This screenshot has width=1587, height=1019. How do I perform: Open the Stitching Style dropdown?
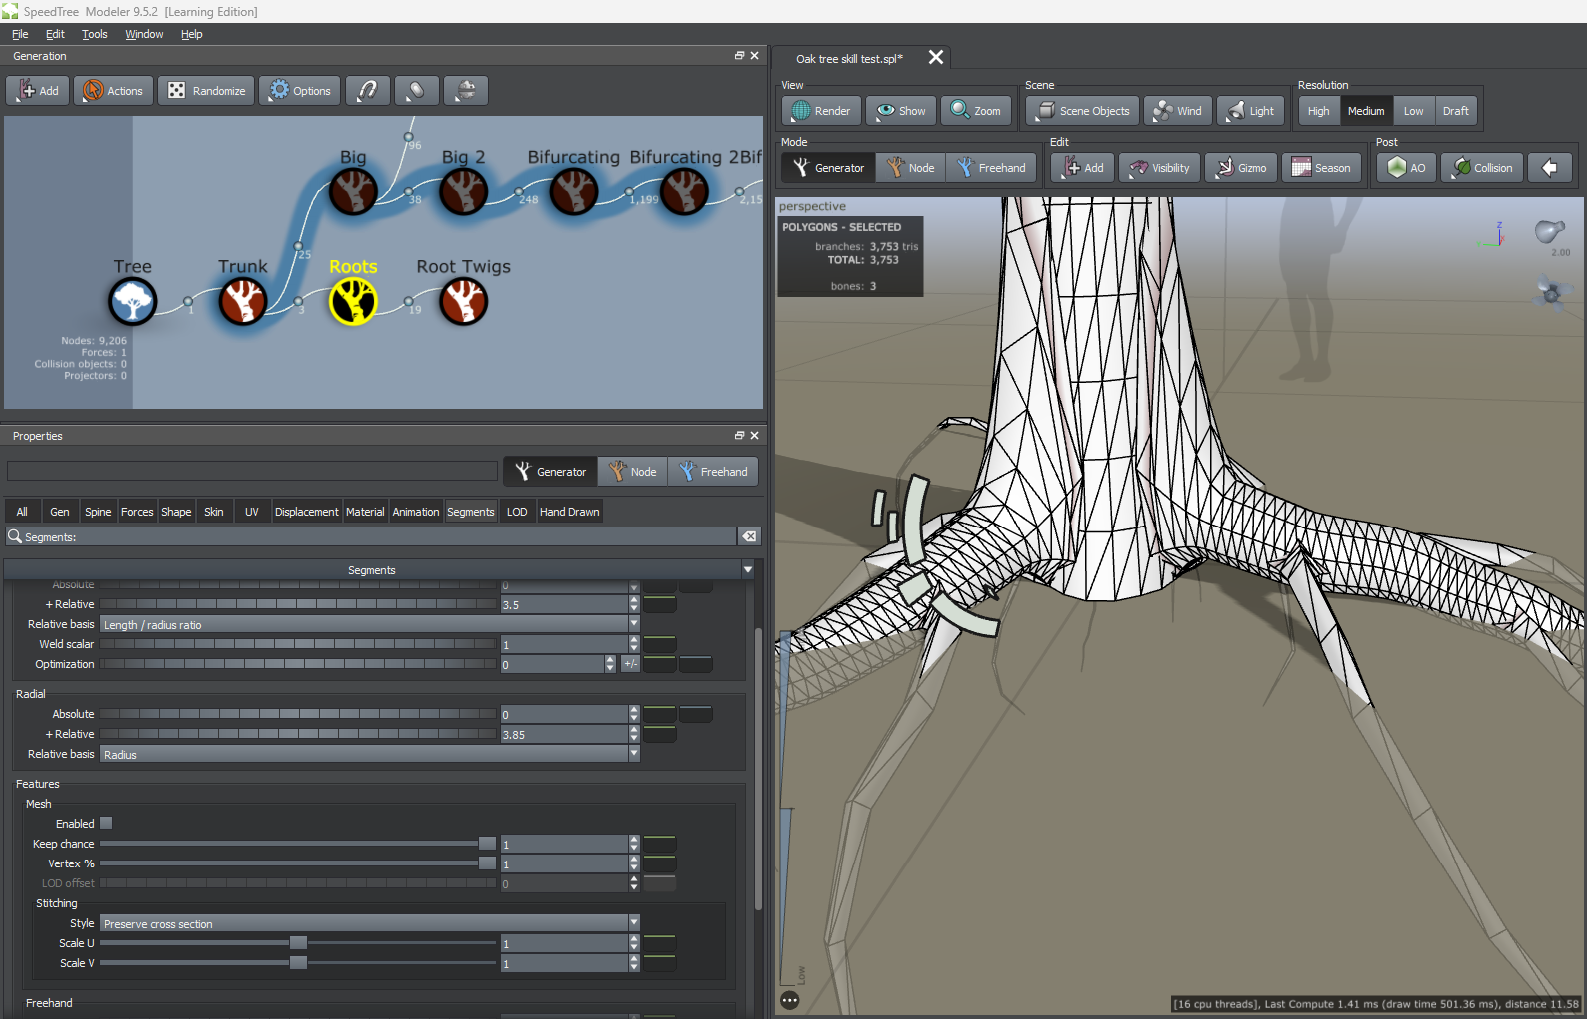click(369, 924)
